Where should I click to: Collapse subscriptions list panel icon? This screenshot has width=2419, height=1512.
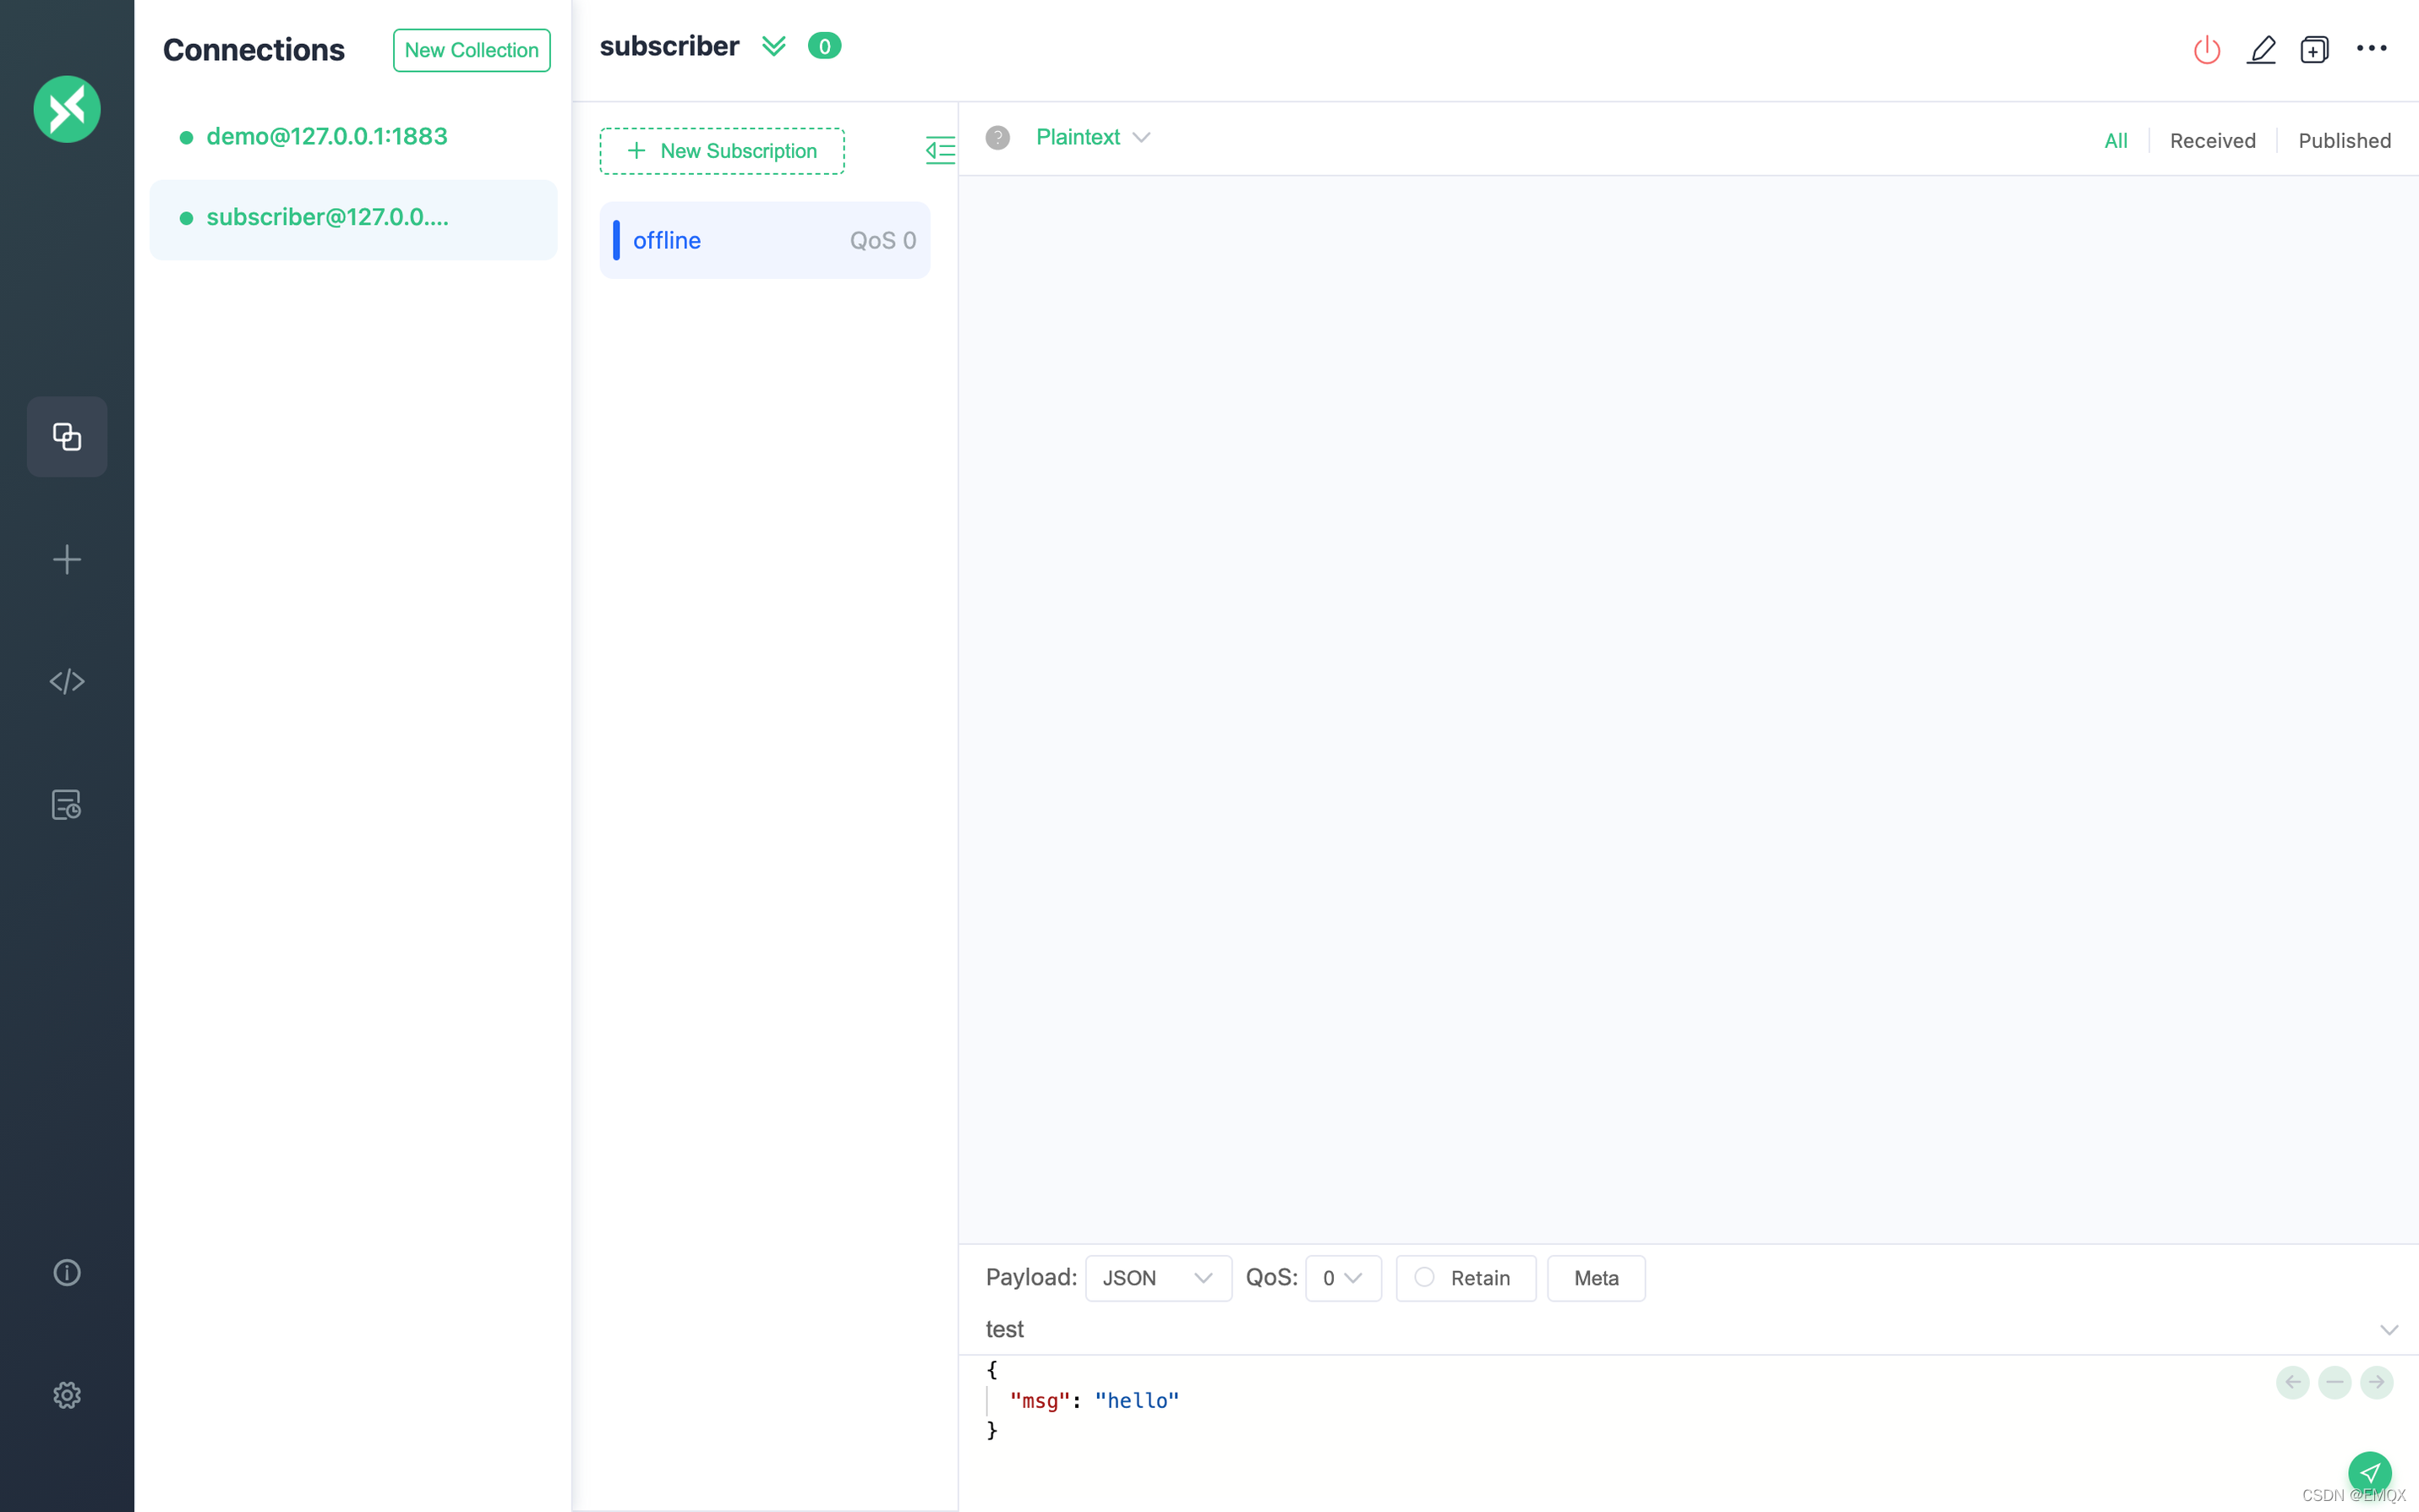pos(940,151)
